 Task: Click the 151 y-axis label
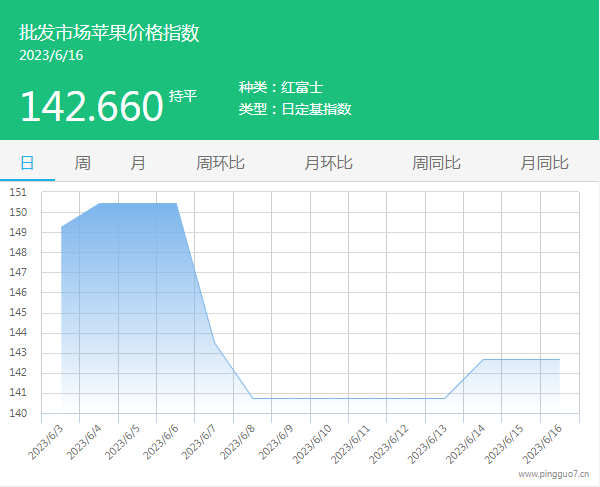(18, 192)
